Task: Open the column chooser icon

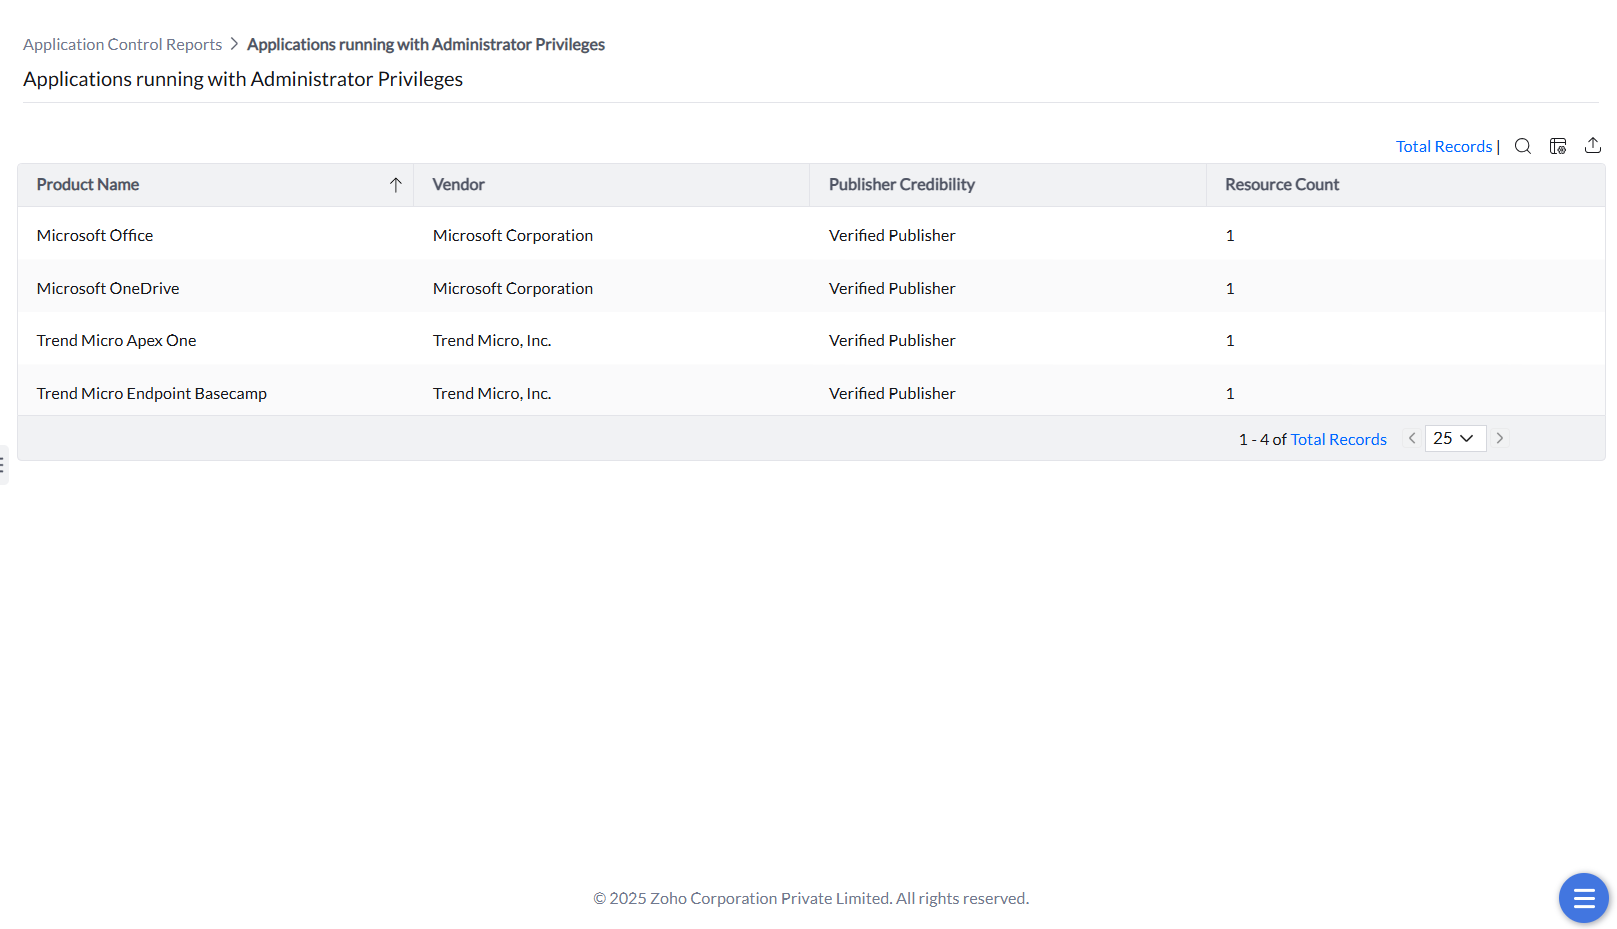Action: click(1558, 146)
